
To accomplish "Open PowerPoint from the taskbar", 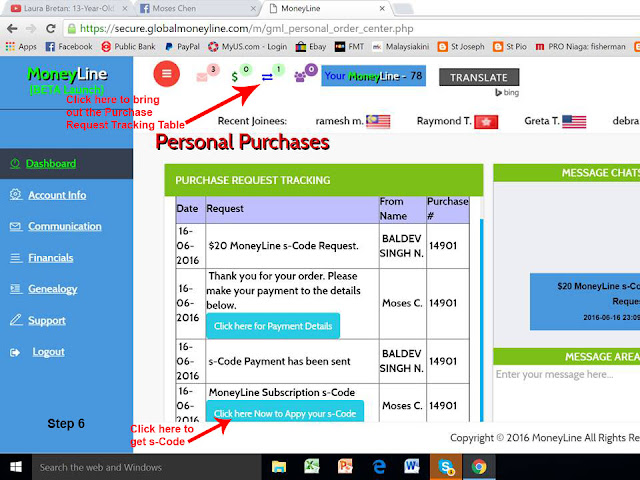I will [x=345, y=467].
